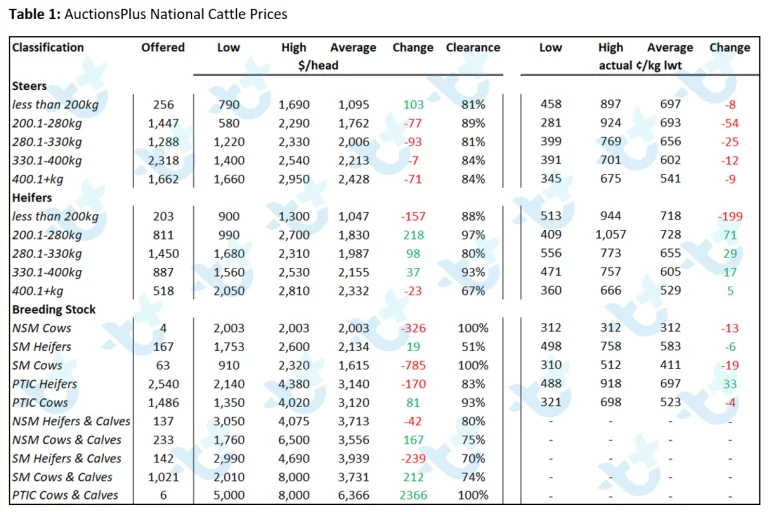Screen dimensions: 768x512
Task: Click the '3,939' average price cell
Action: pyautogui.click(x=354, y=458)
